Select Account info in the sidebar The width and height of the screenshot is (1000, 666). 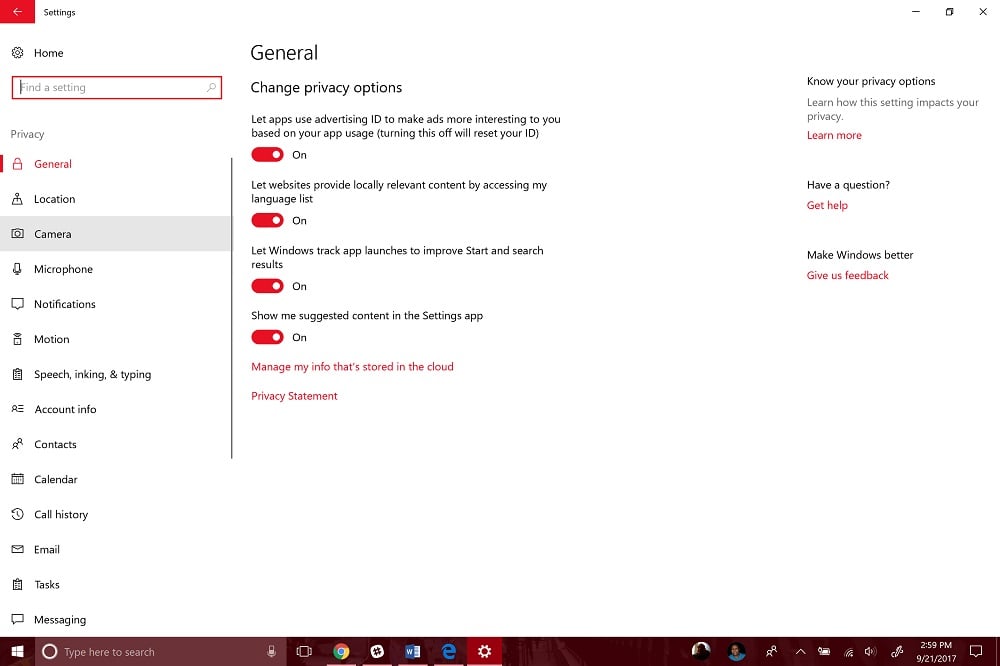66,409
